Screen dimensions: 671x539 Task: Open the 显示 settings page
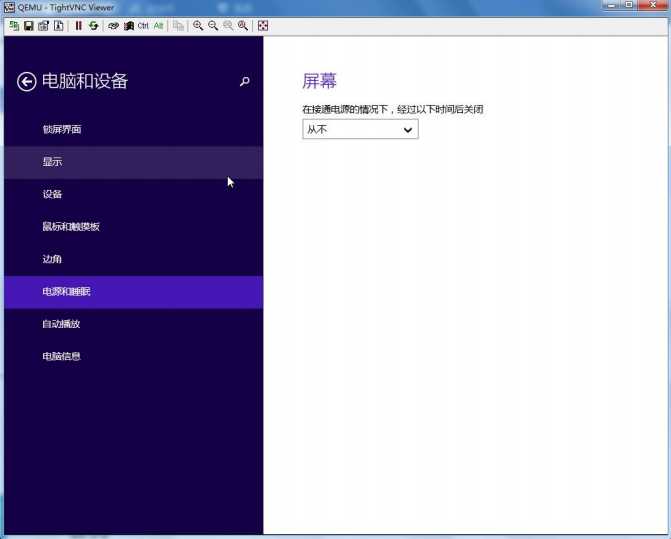pos(134,162)
